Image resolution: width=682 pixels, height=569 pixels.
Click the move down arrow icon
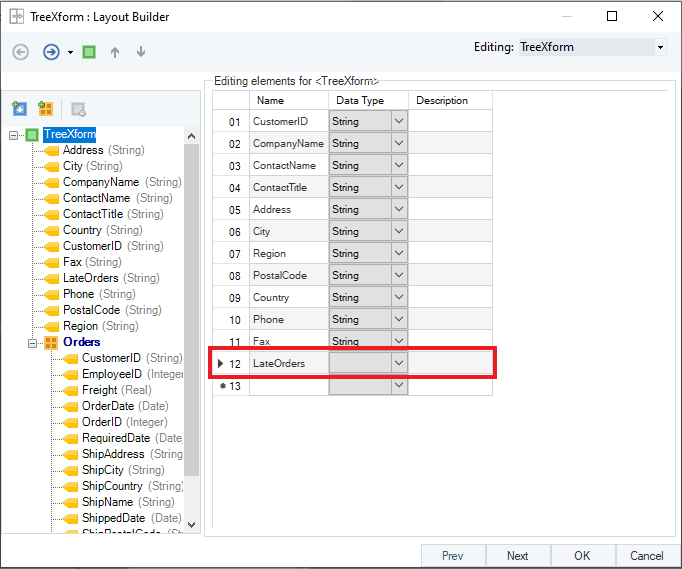[141, 52]
